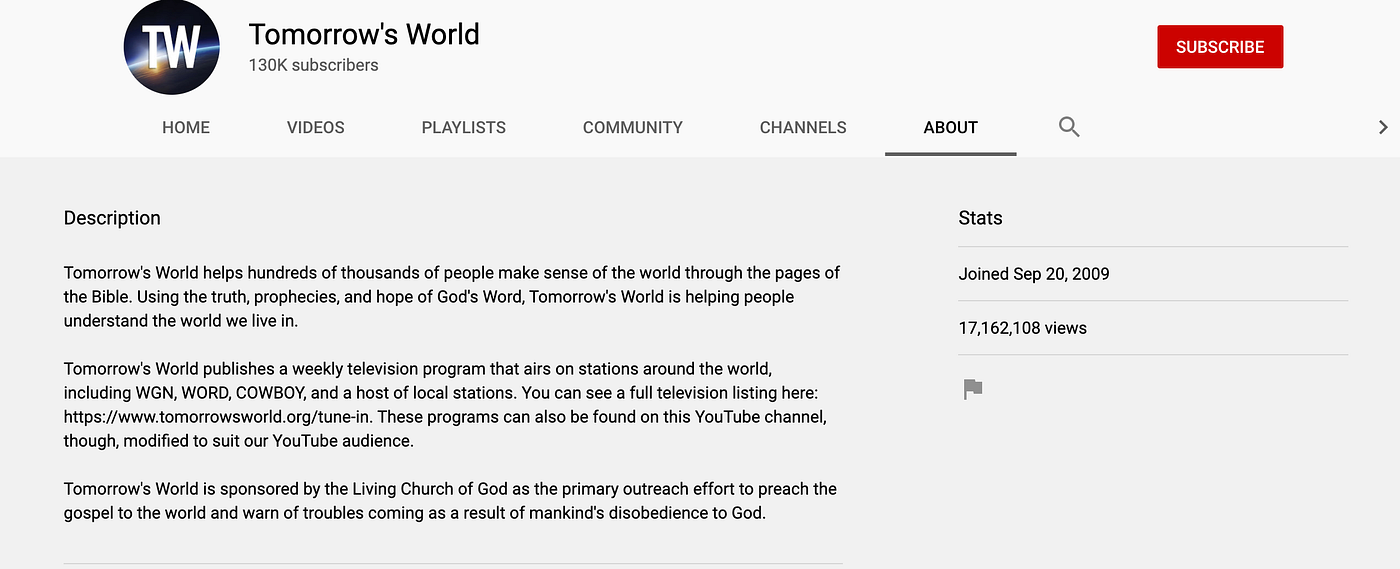Screen dimensions: 1400x569
Task: View the CHANNELS tab
Action: coord(803,127)
